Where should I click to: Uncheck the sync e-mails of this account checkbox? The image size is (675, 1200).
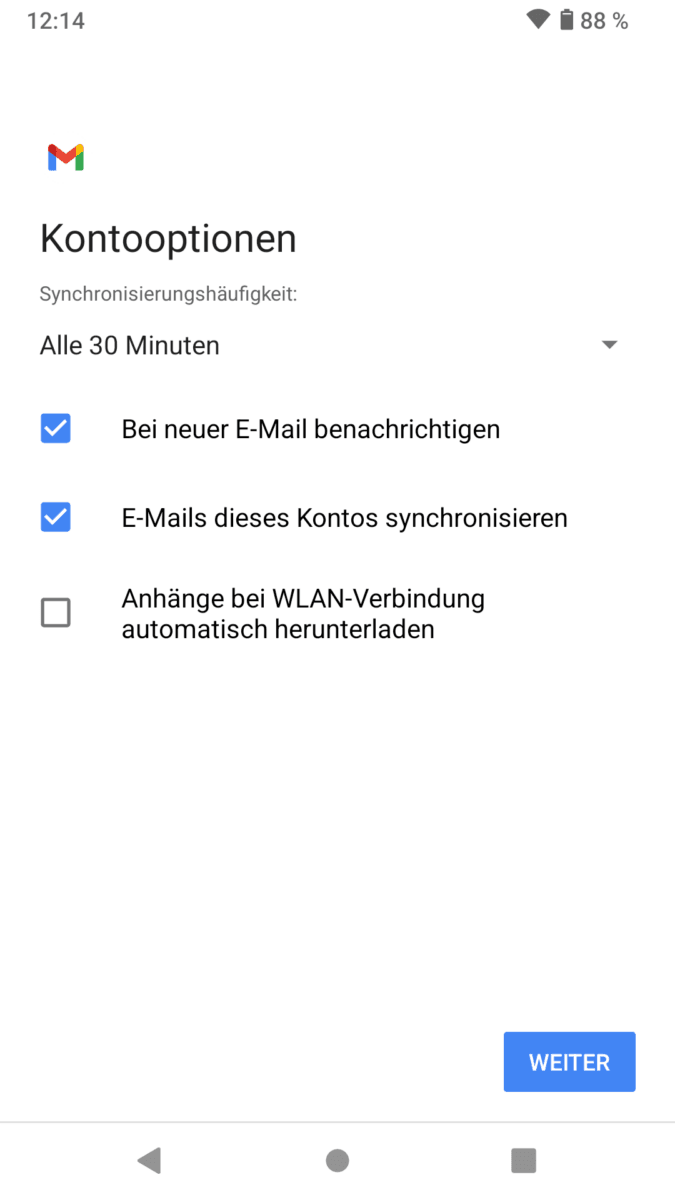pos(56,517)
